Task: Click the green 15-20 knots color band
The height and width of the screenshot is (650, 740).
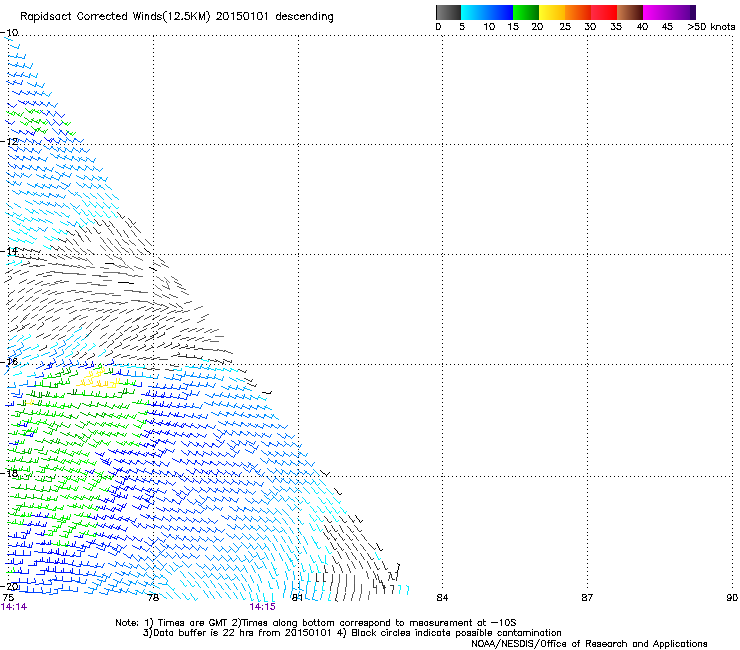Action: click(526, 12)
